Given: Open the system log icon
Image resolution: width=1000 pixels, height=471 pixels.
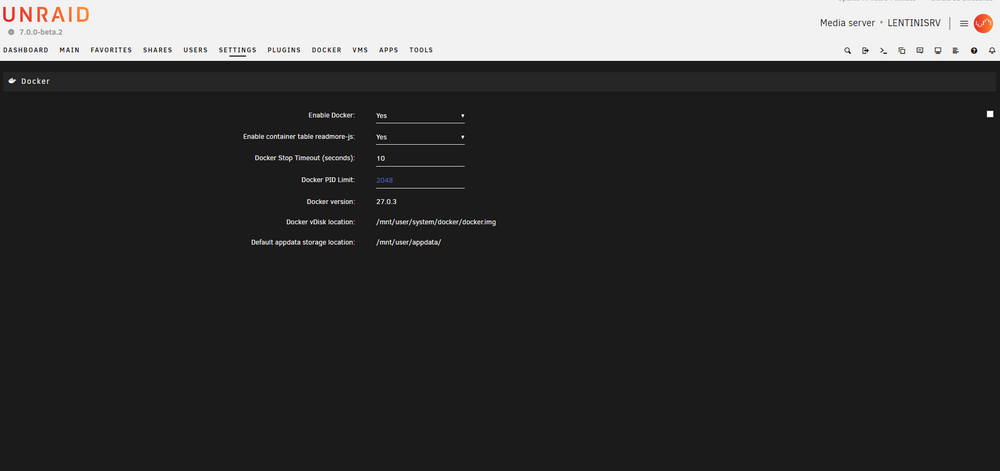Looking at the screenshot, I should click(x=955, y=50).
